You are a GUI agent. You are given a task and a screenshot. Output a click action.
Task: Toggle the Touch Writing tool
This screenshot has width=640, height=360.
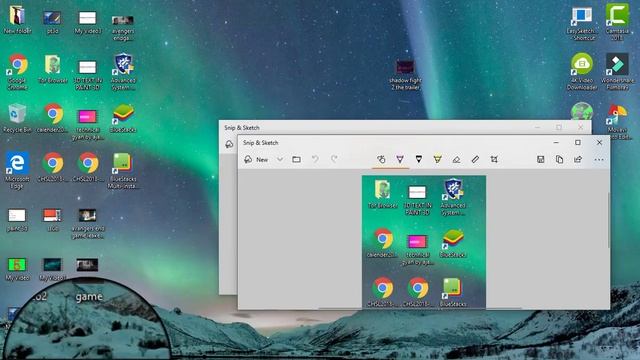tap(381, 159)
